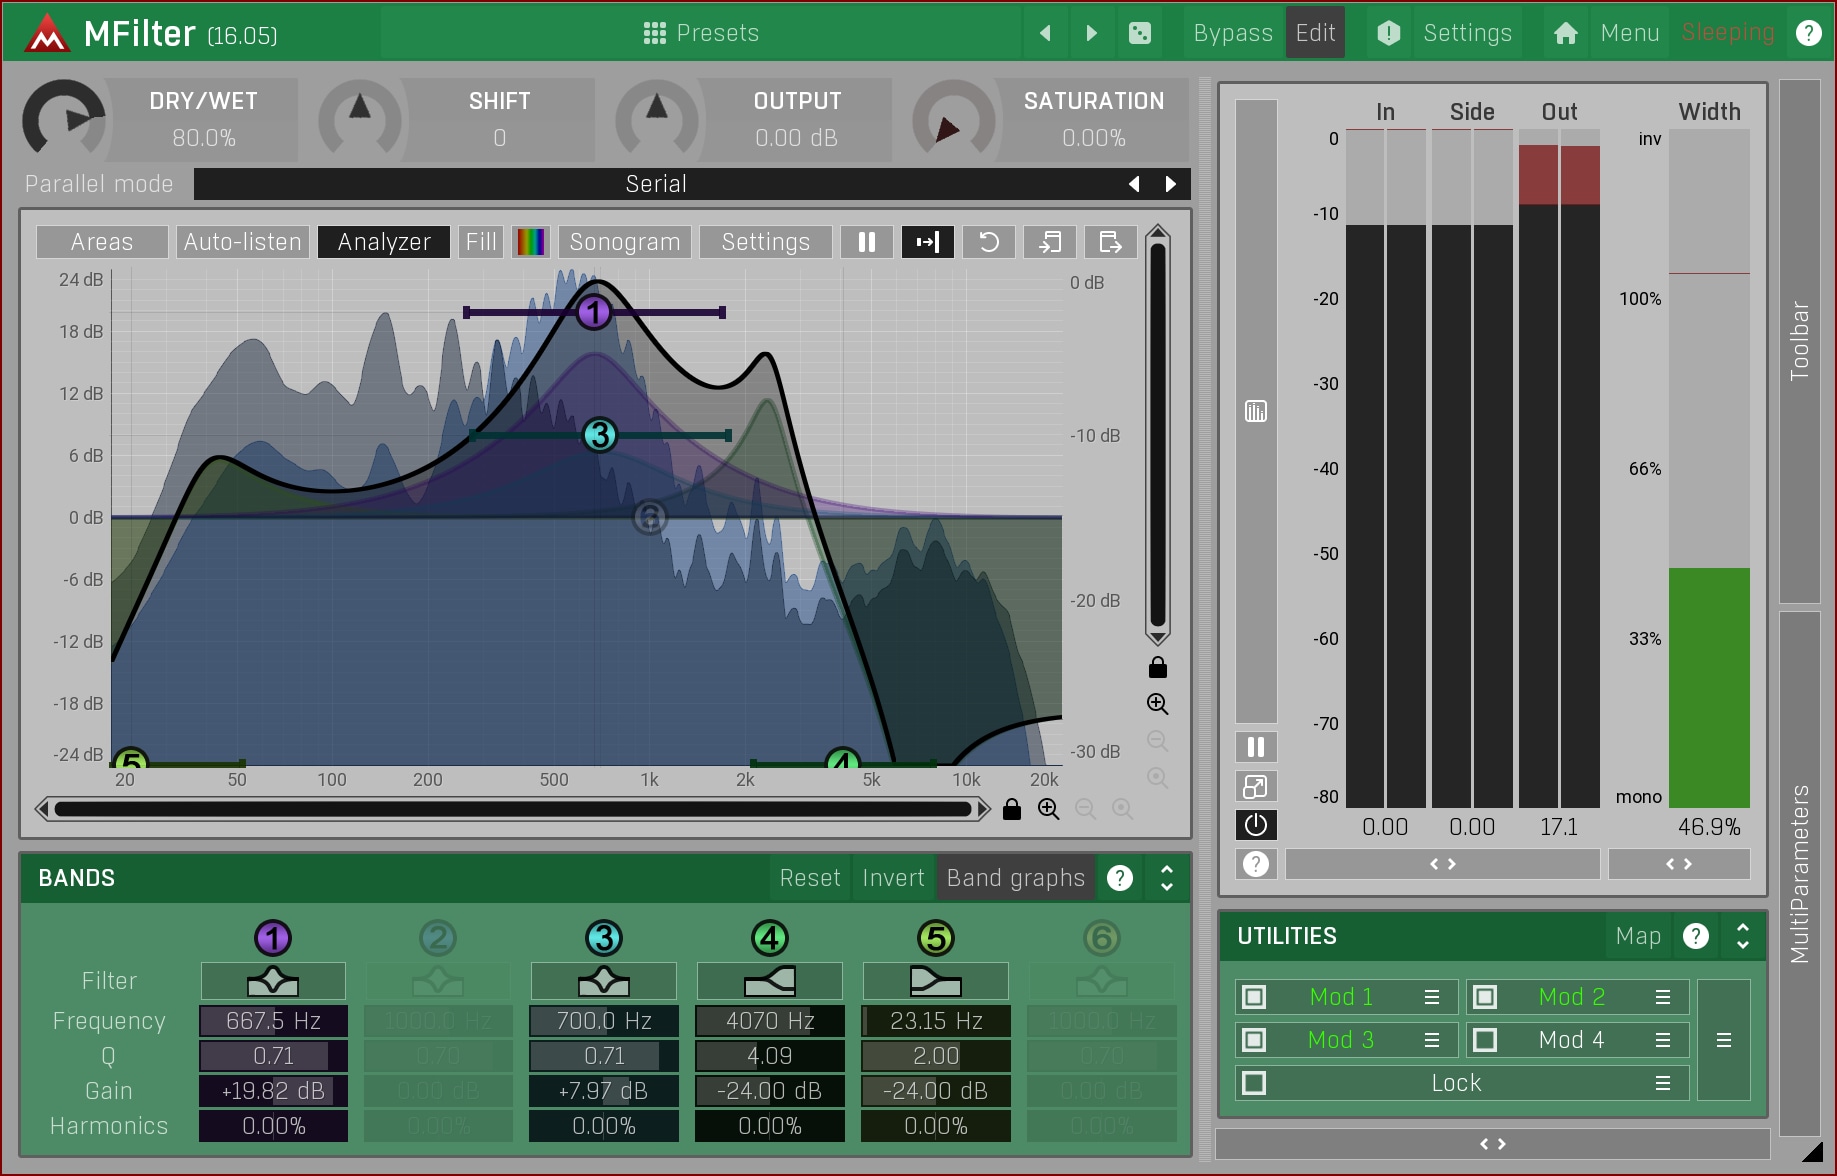Open the Sonogram view
The height and width of the screenshot is (1176, 1837).
[x=625, y=242]
